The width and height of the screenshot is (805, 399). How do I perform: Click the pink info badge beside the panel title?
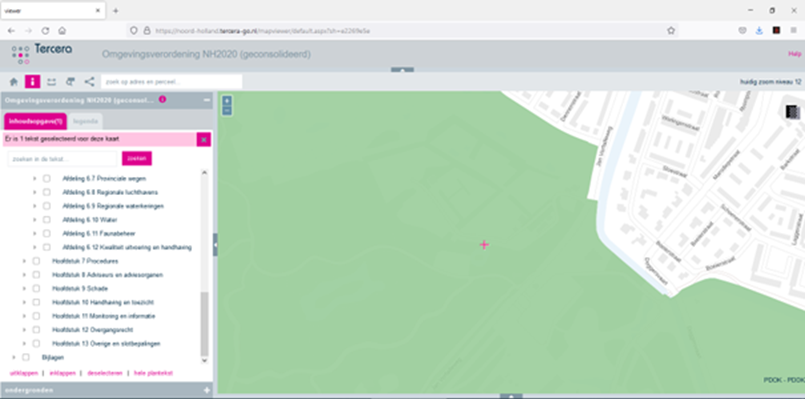162,100
